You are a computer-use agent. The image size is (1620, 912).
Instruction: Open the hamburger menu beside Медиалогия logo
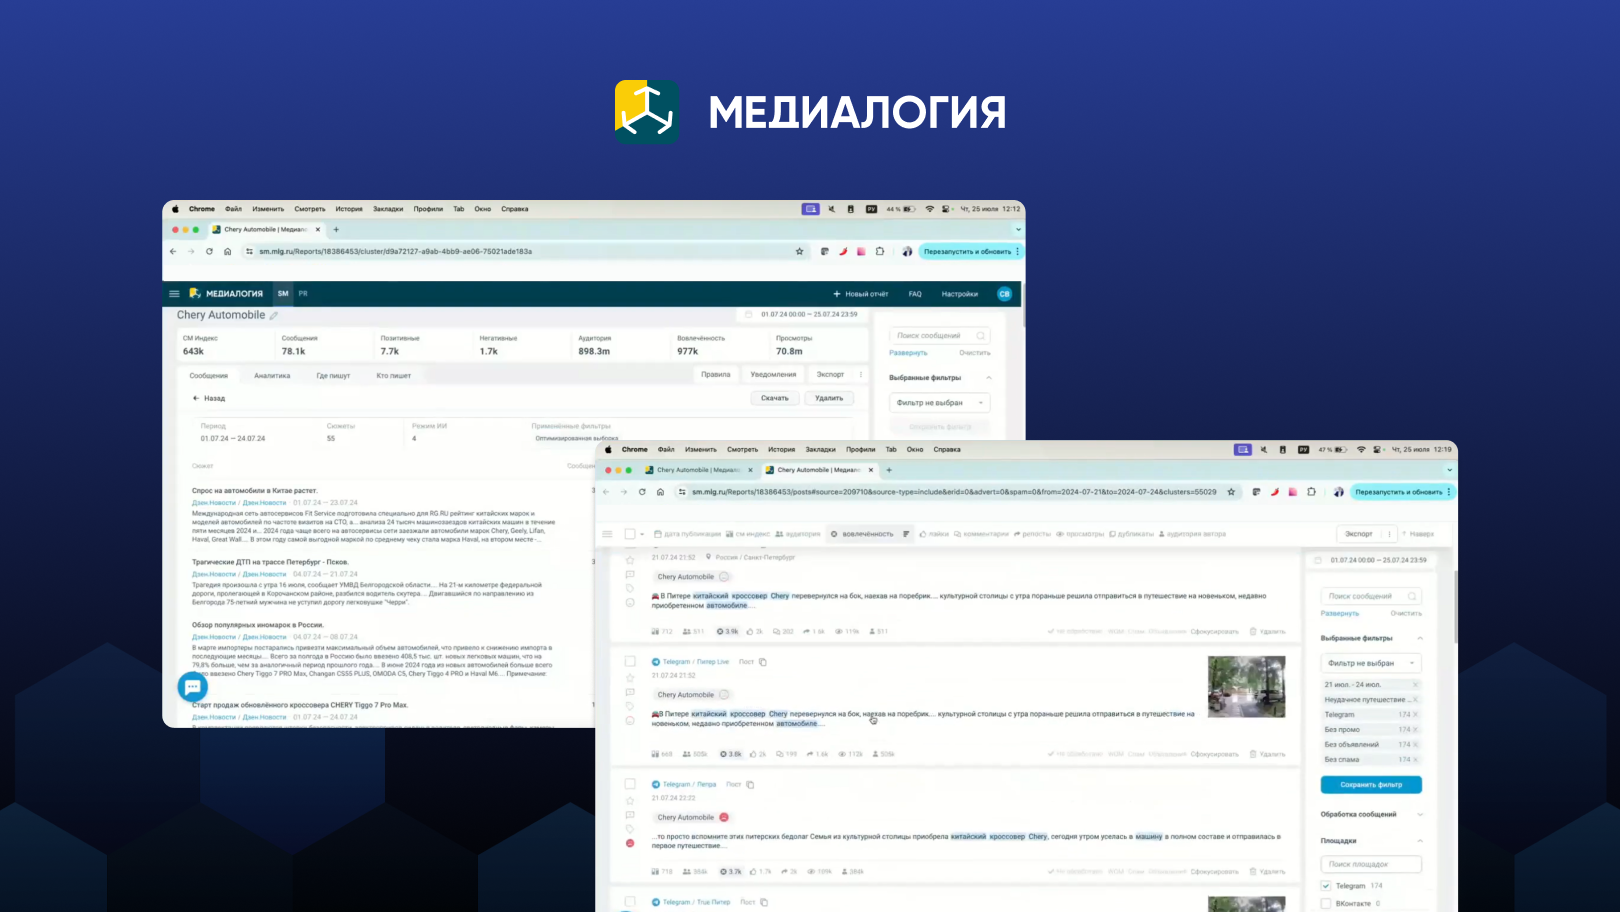pos(174,294)
